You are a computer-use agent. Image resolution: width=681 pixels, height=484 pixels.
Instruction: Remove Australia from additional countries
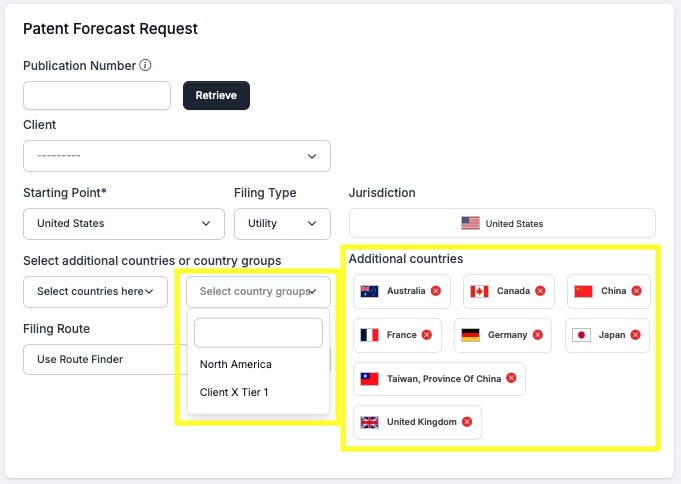point(436,291)
